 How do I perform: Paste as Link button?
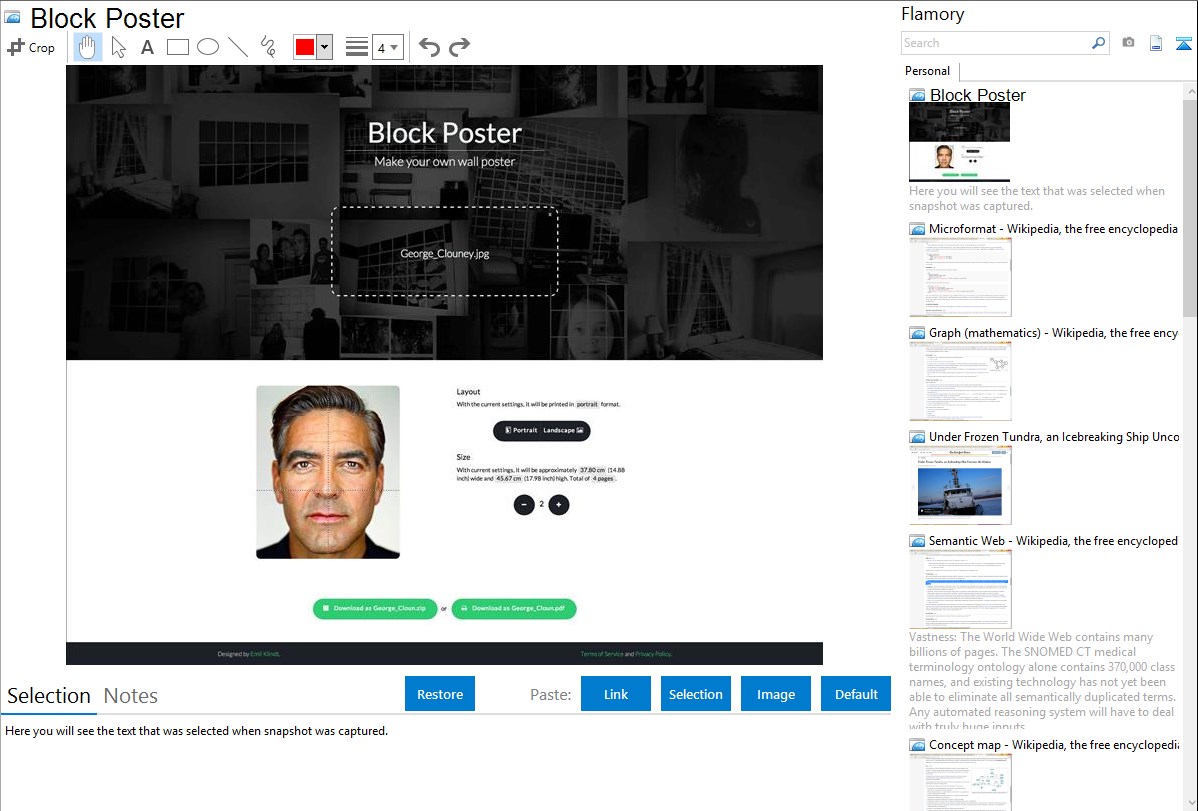pyautogui.click(x=616, y=694)
